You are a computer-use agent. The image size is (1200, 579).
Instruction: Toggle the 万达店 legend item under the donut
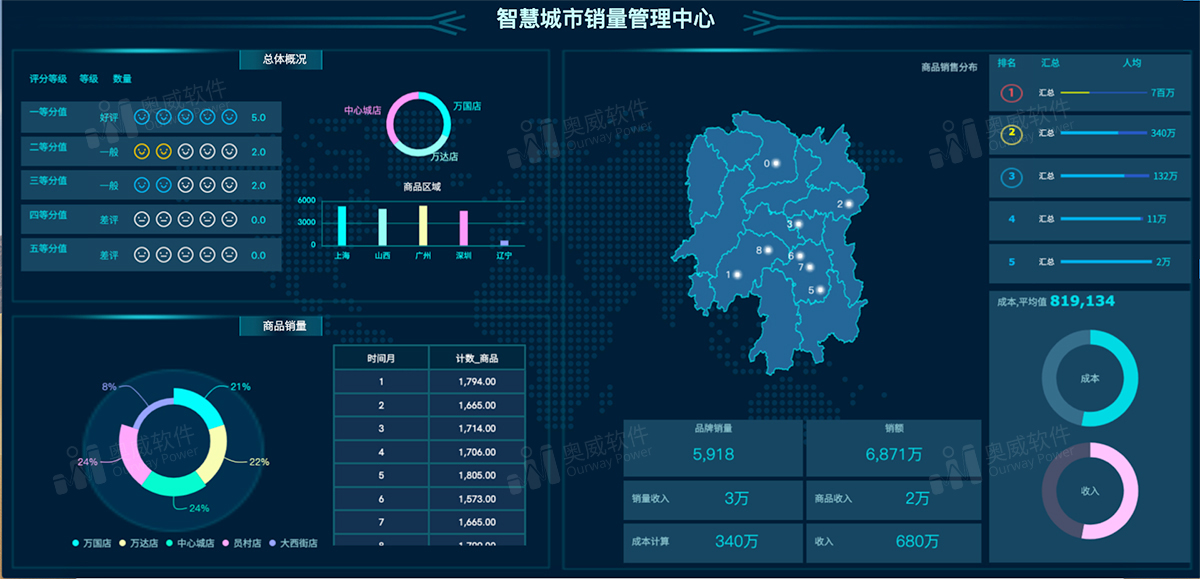pos(138,543)
